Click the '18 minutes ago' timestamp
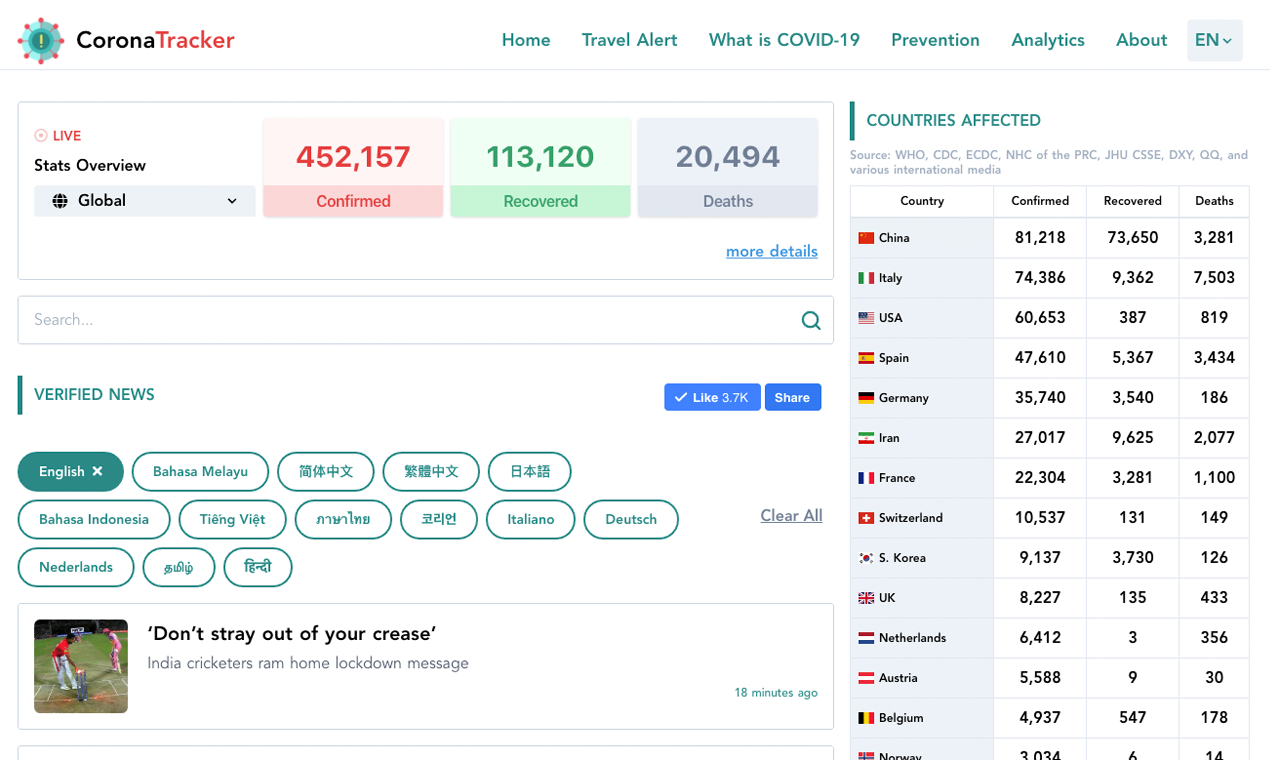 (x=776, y=692)
